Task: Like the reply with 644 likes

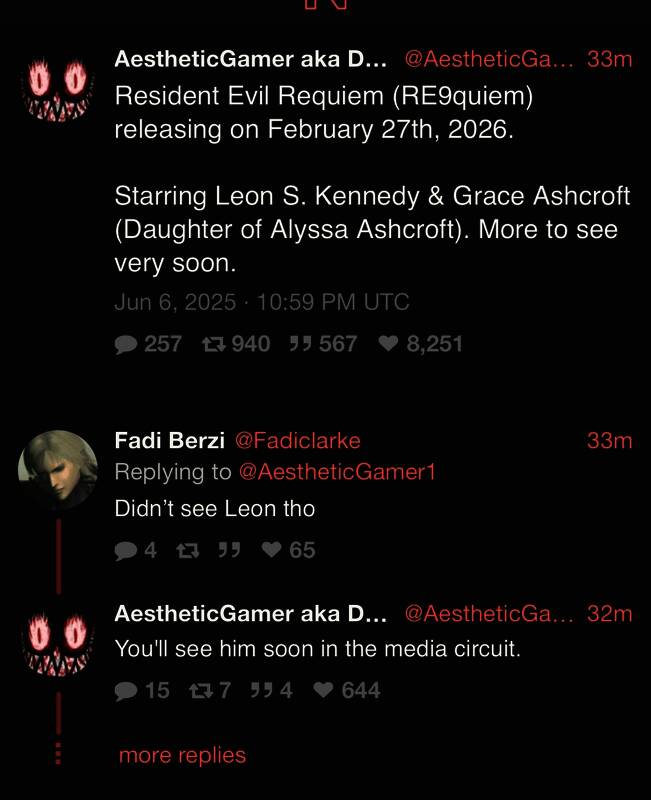Action: point(323,690)
